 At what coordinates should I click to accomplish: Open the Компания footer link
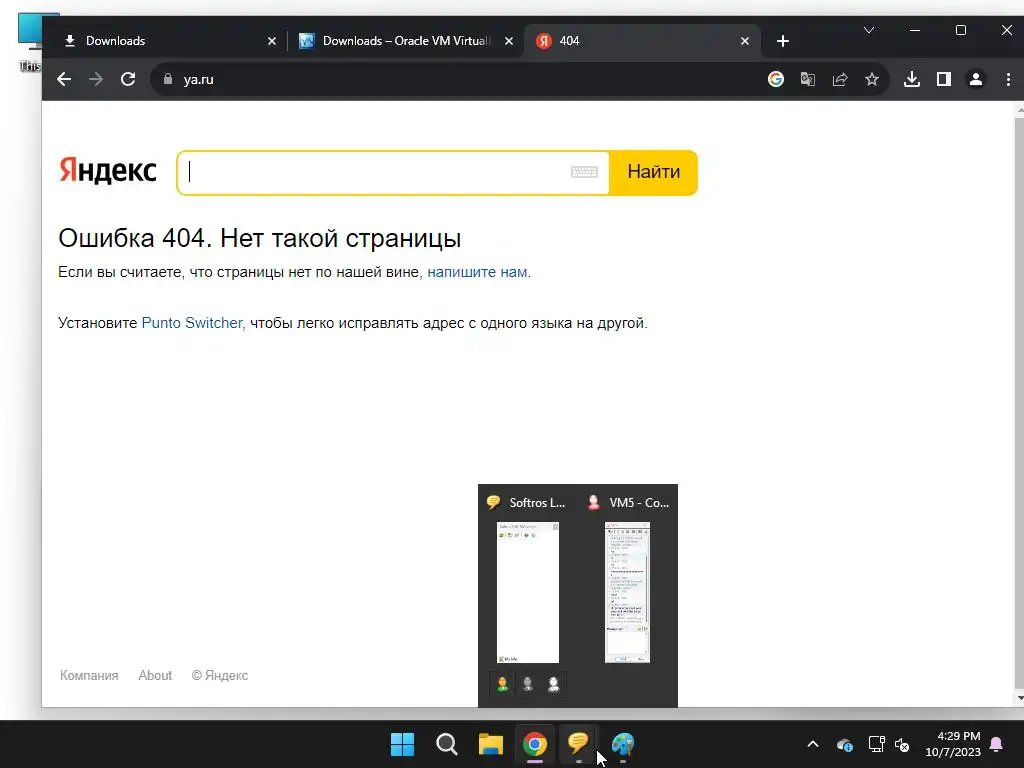(89, 675)
